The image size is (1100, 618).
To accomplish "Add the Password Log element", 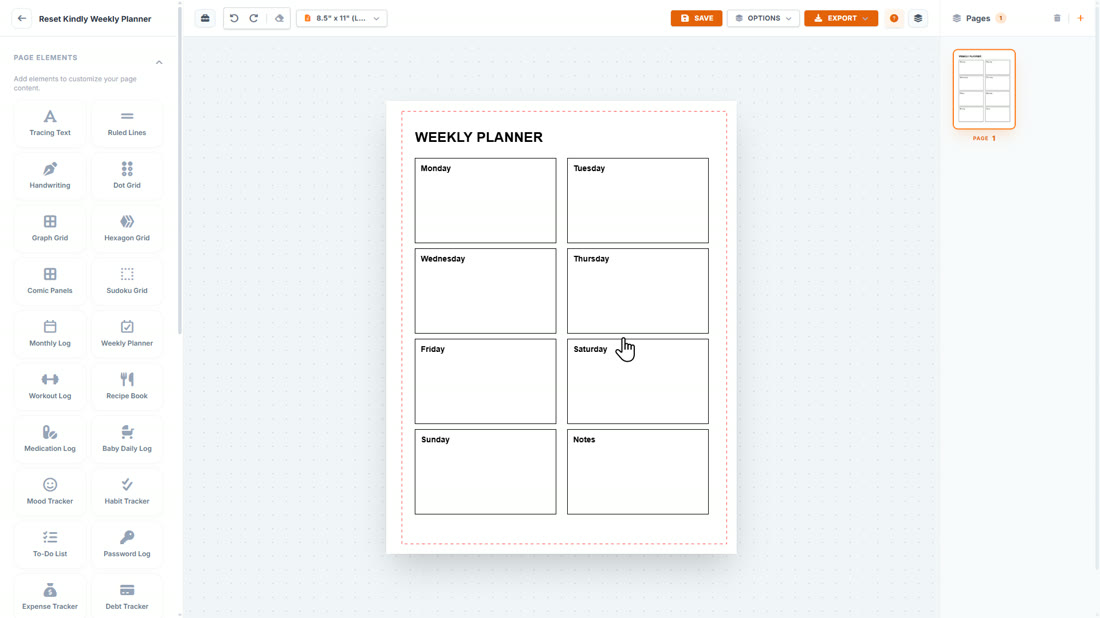I will [x=127, y=544].
